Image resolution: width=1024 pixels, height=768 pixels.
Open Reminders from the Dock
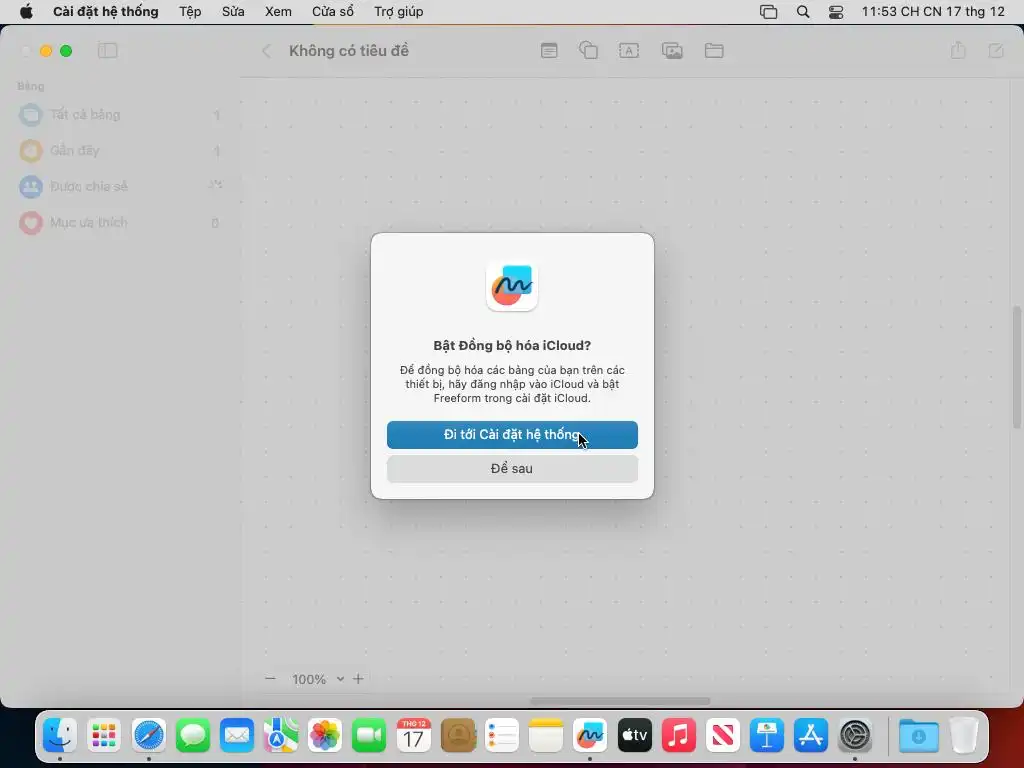click(x=502, y=735)
